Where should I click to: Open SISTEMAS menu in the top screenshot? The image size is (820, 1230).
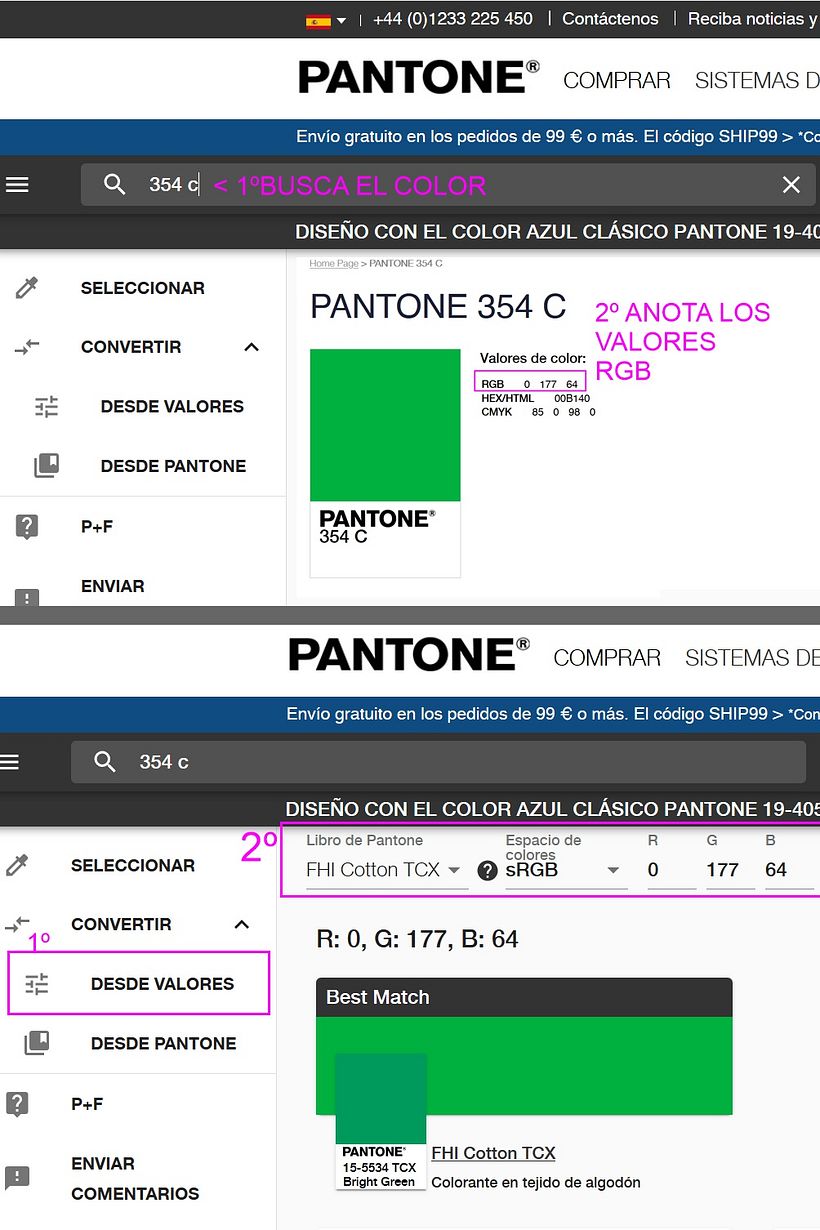click(x=757, y=81)
